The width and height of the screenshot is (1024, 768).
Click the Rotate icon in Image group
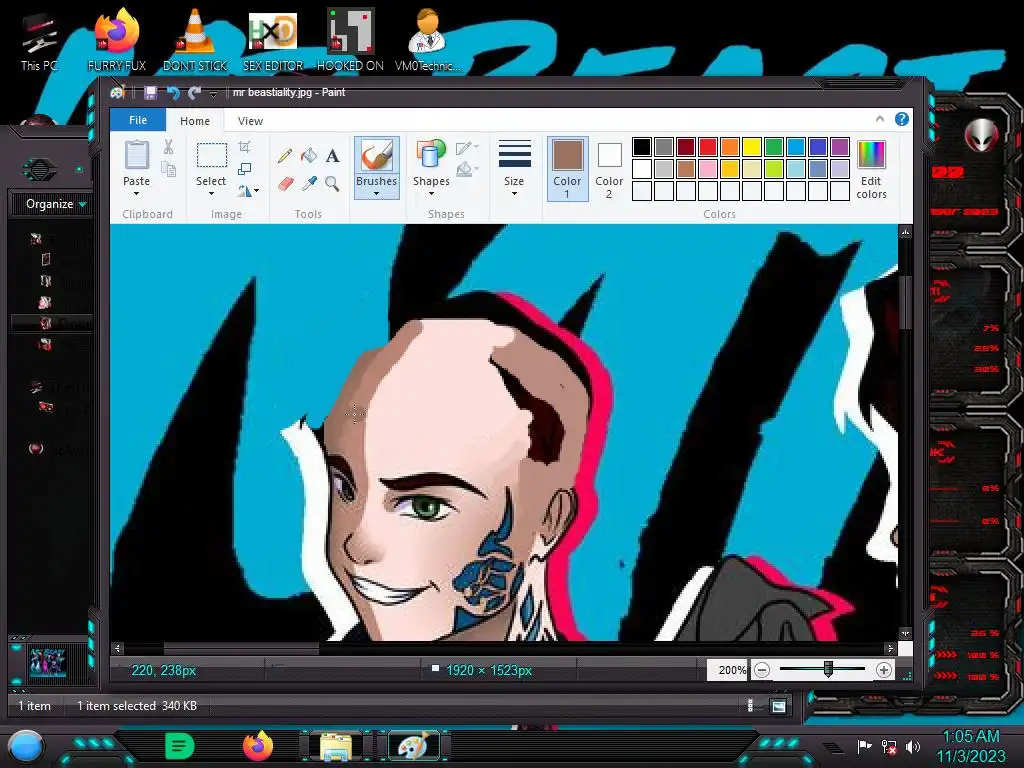pyautogui.click(x=244, y=191)
